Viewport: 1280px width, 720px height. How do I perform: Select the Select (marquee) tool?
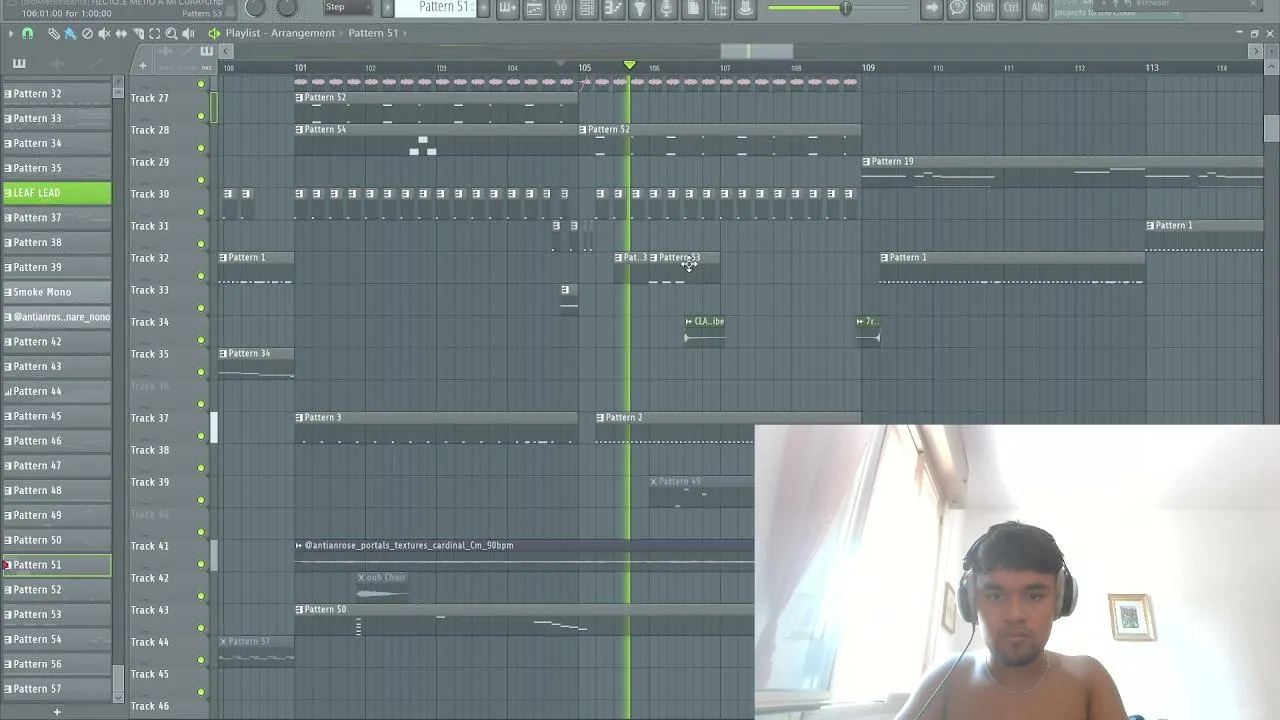155,33
